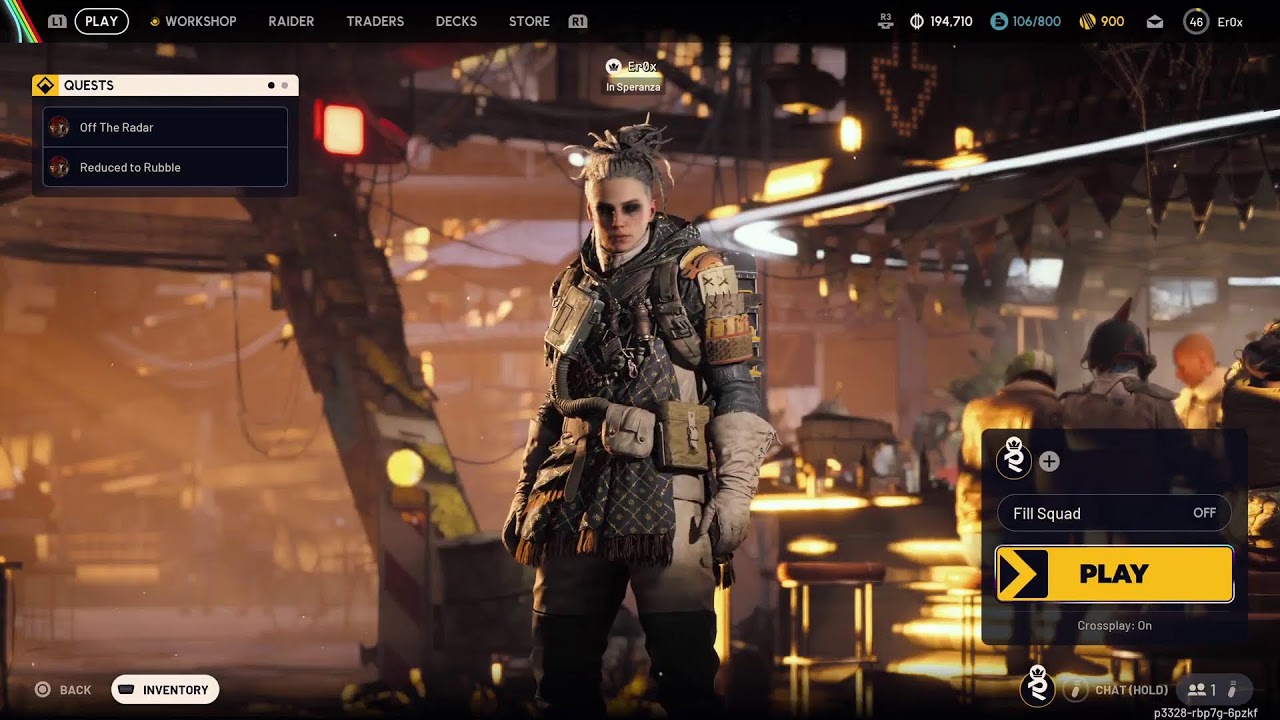
Task: Open the Off The Radar quest
Action: coord(165,127)
